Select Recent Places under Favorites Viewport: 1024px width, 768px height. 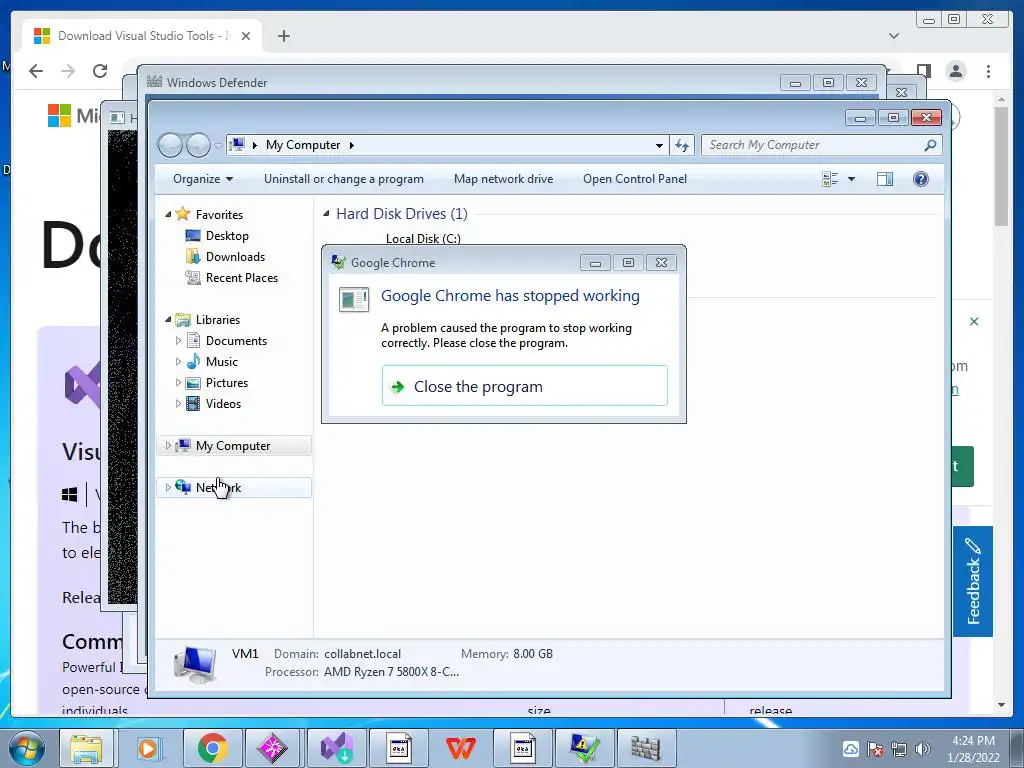tap(242, 278)
